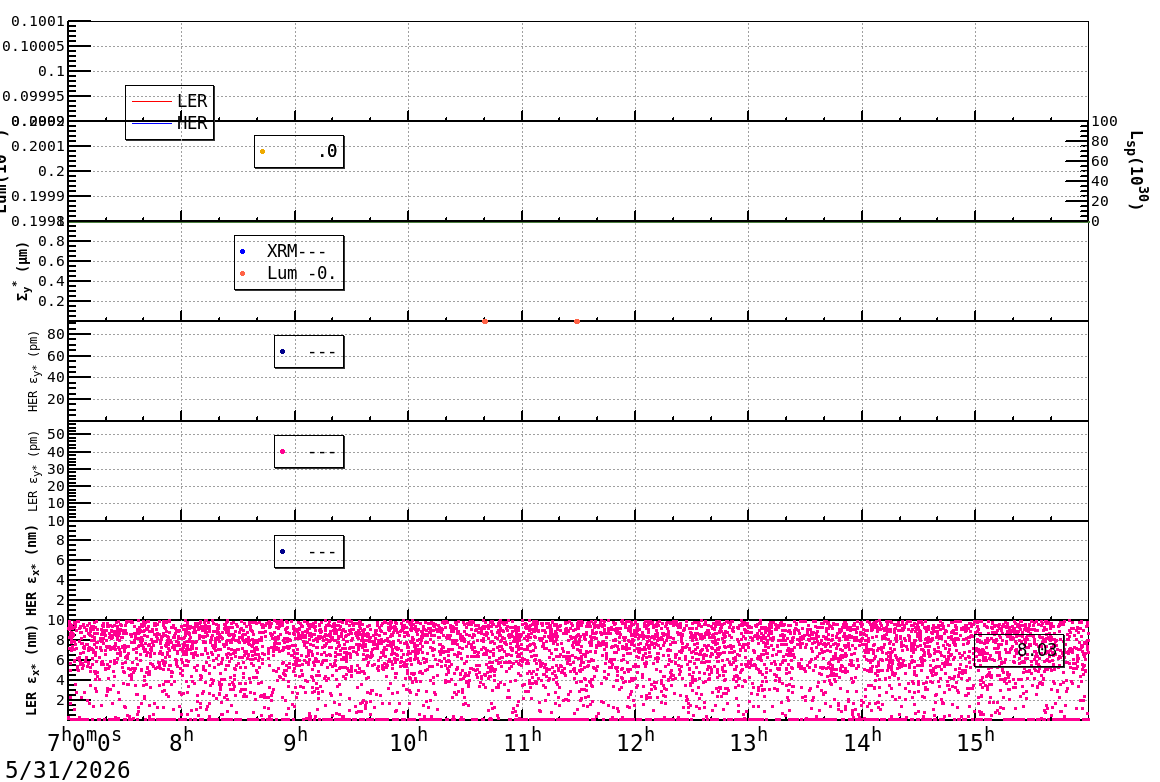Click the 0.1999 tick label
This screenshot has width=1160, height=782.
pyautogui.click(x=37, y=196)
